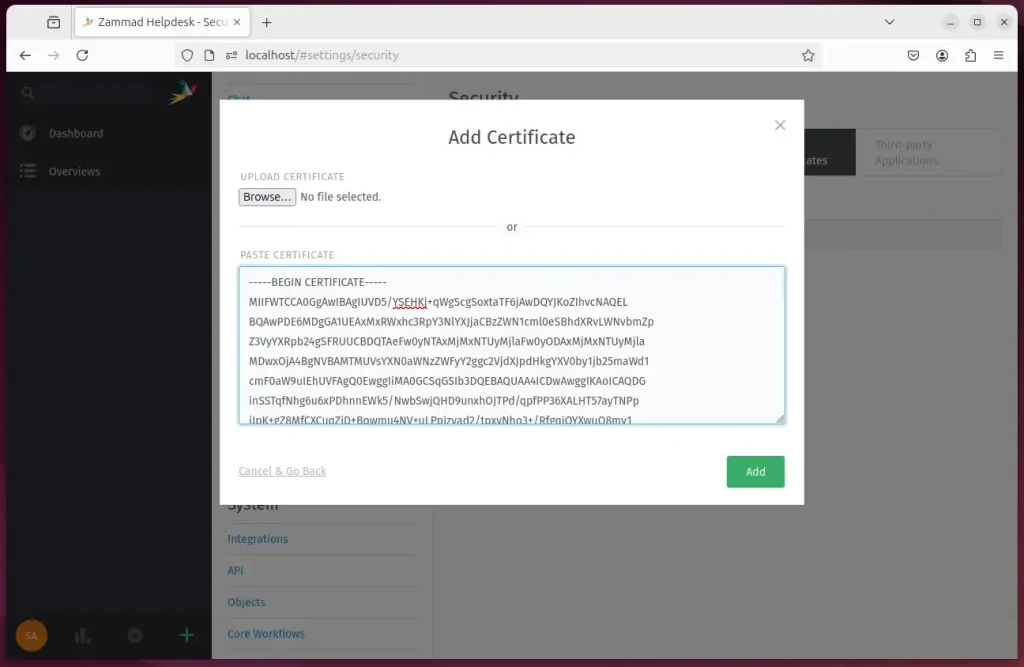Image resolution: width=1024 pixels, height=667 pixels.
Task: Close the Add Certificate dialog
Action: click(780, 125)
